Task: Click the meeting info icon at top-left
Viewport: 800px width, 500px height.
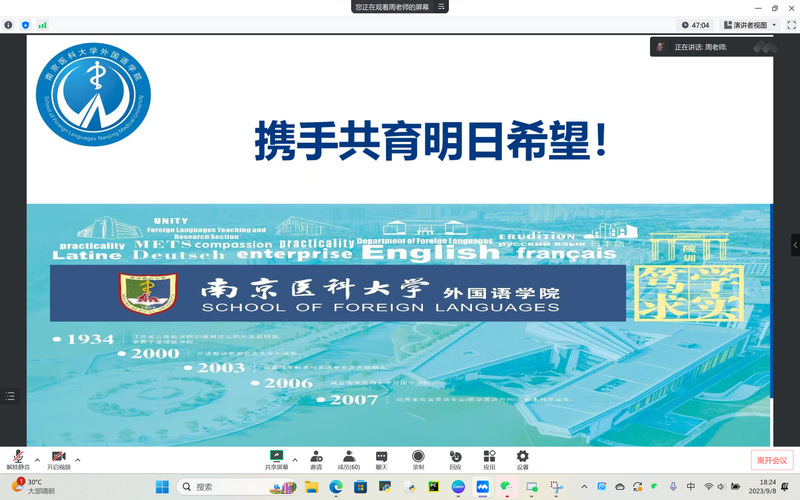Action: 9,24
